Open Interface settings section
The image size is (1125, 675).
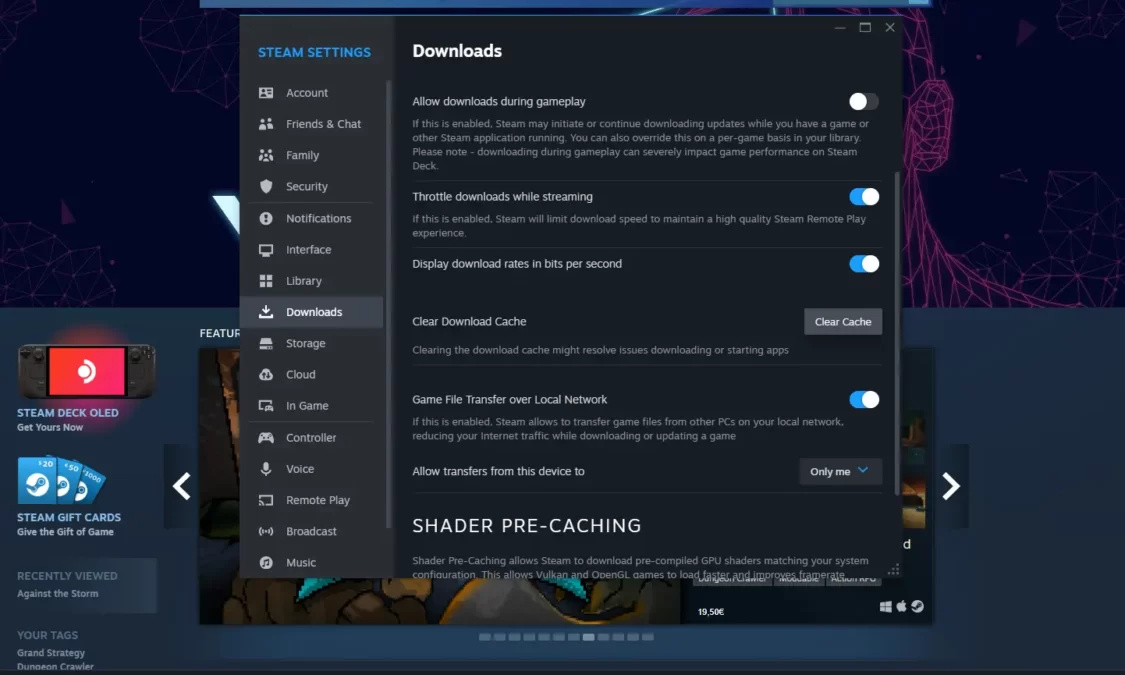coord(311,250)
